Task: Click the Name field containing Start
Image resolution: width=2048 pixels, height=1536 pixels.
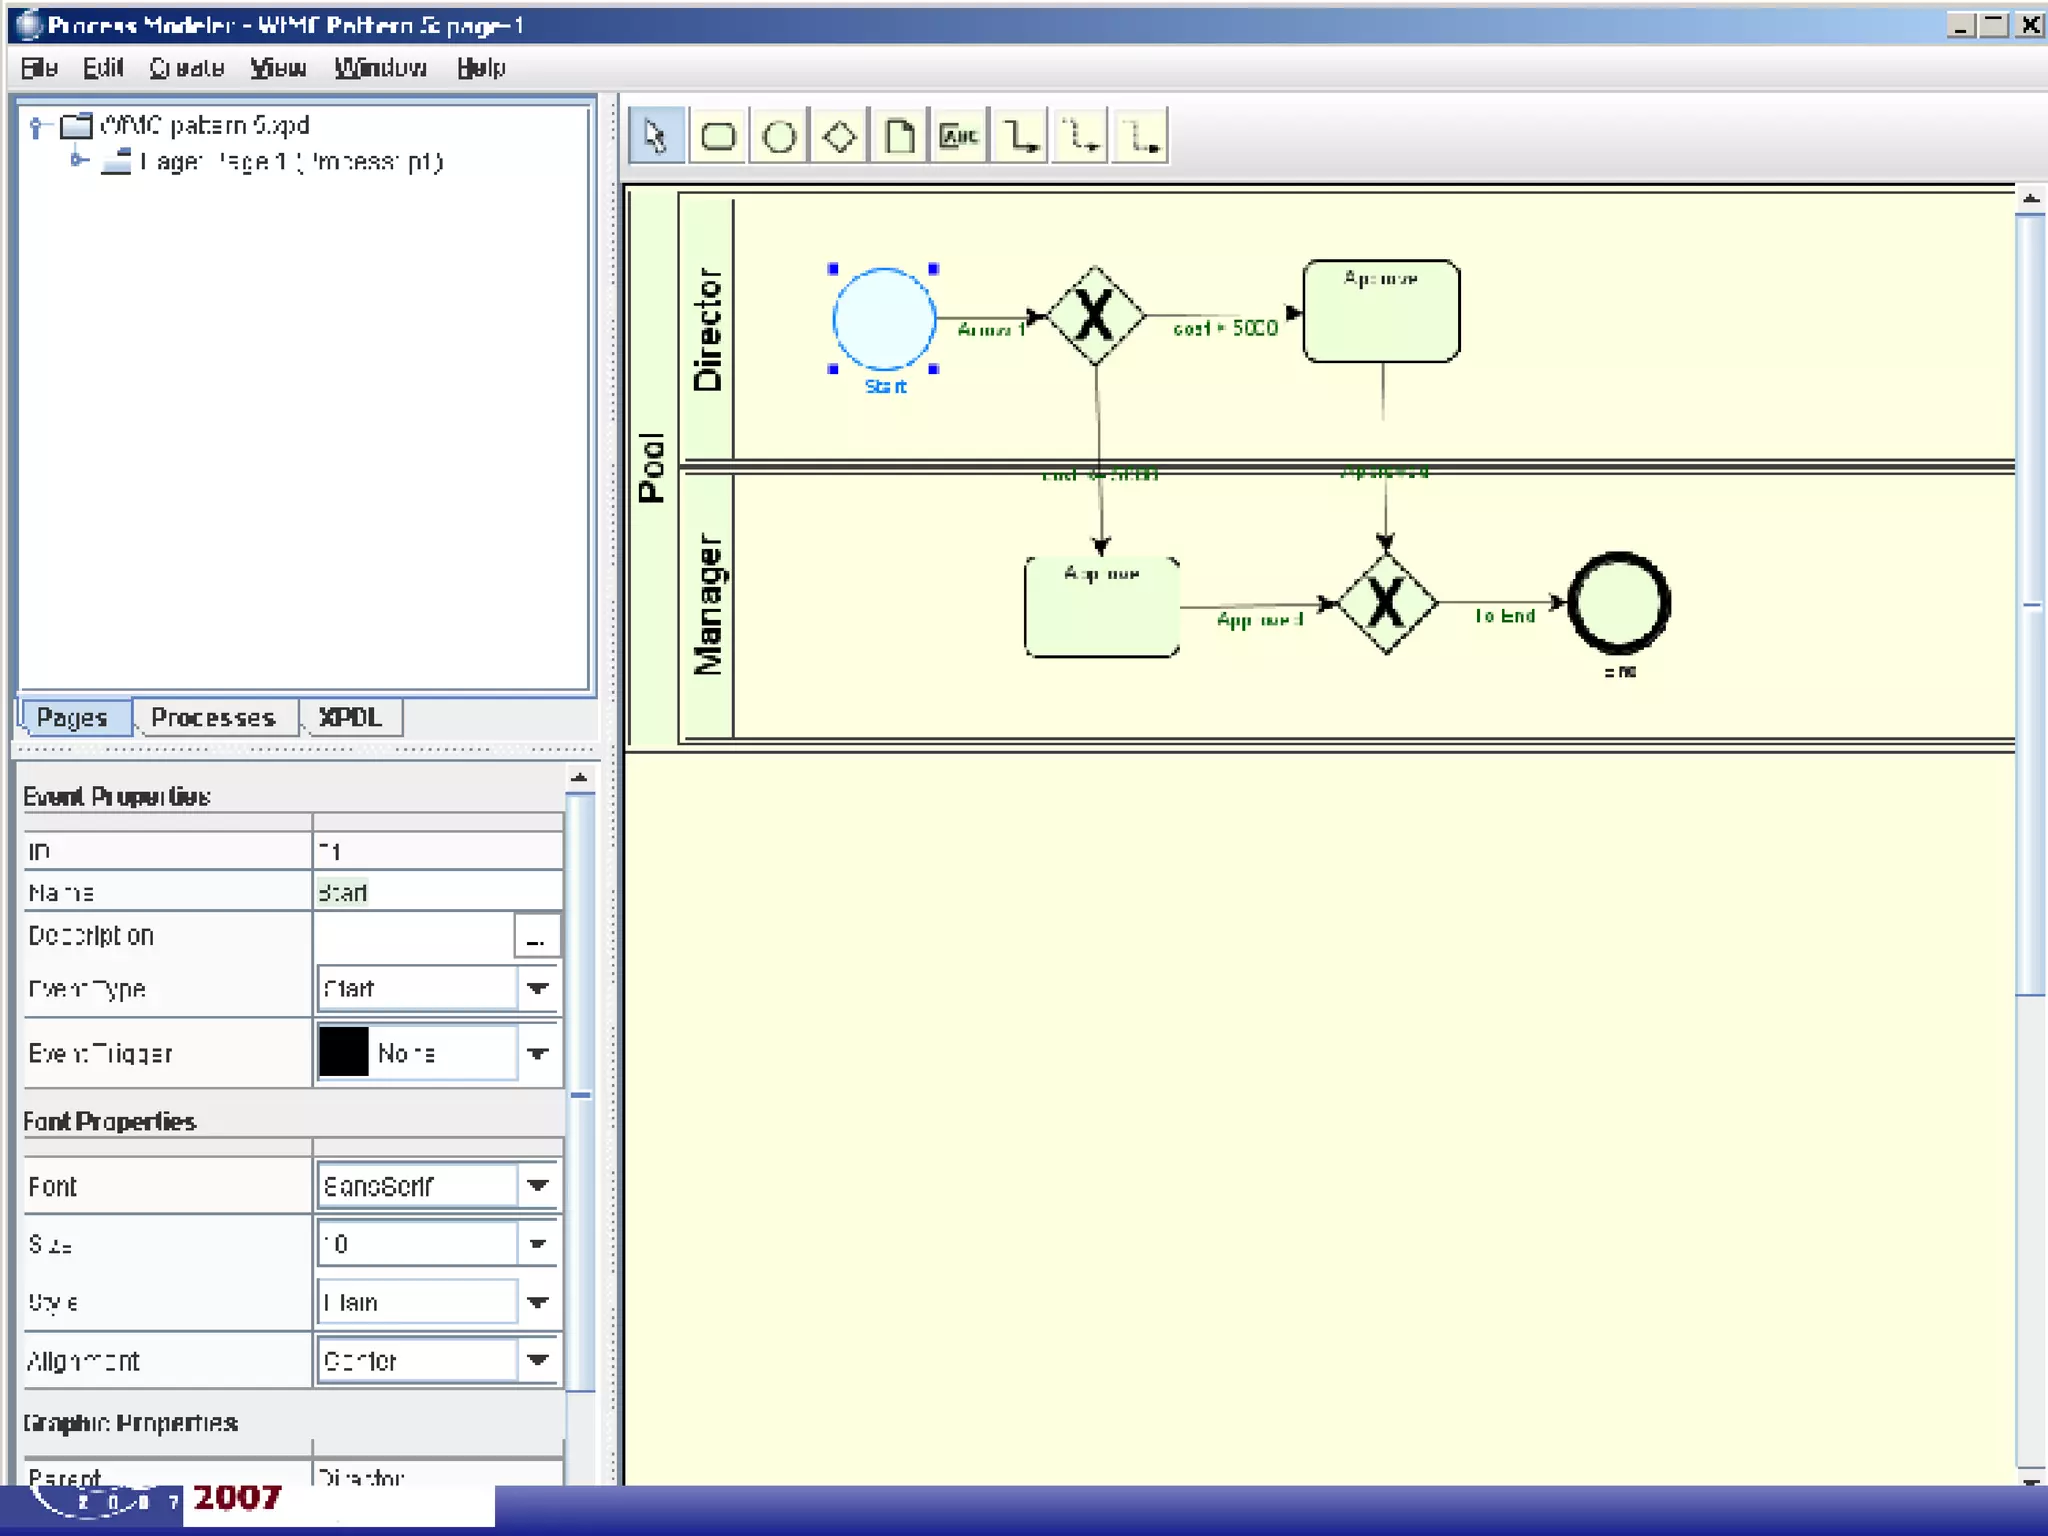Action: tap(437, 892)
